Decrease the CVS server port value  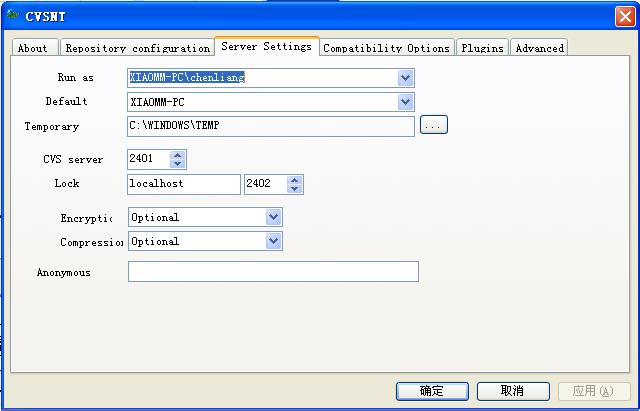(x=178, y=164)
